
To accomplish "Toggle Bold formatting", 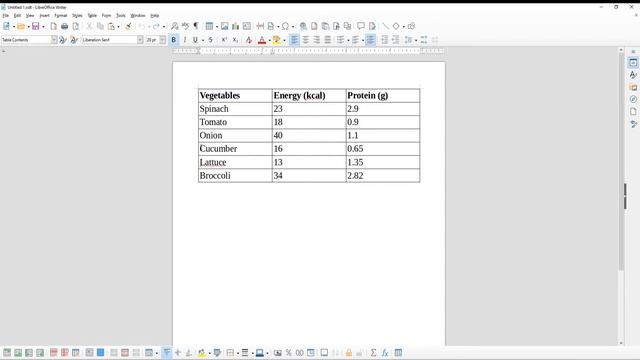I will 173,40.
